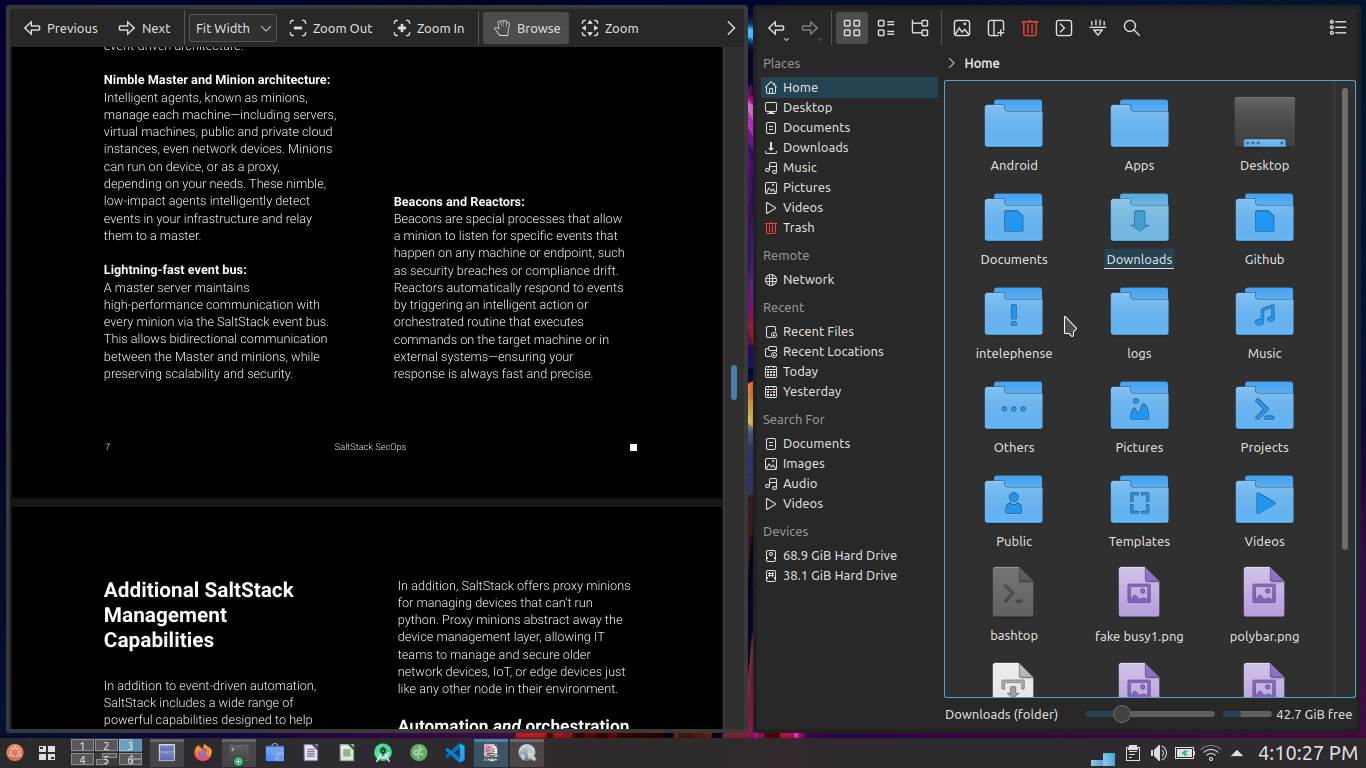Select the Zoom tool in viewer
The image size is (1366, 768).
point(610,28)
